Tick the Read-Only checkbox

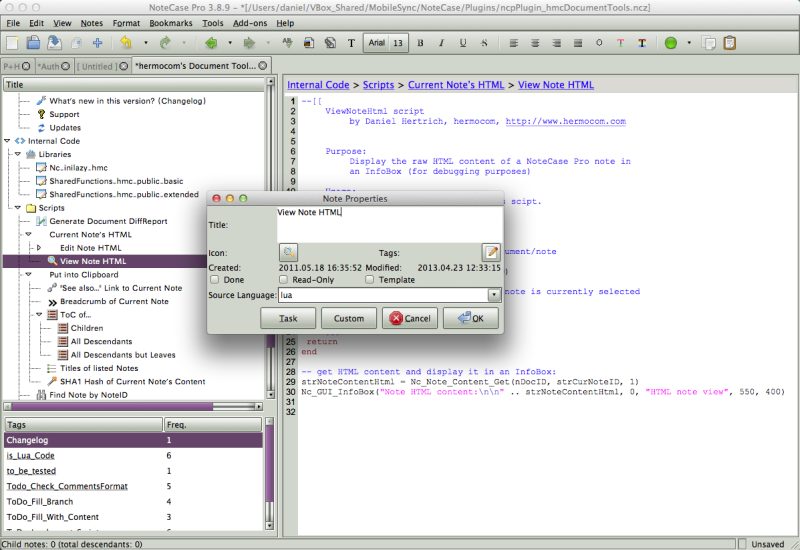(283, 280)
